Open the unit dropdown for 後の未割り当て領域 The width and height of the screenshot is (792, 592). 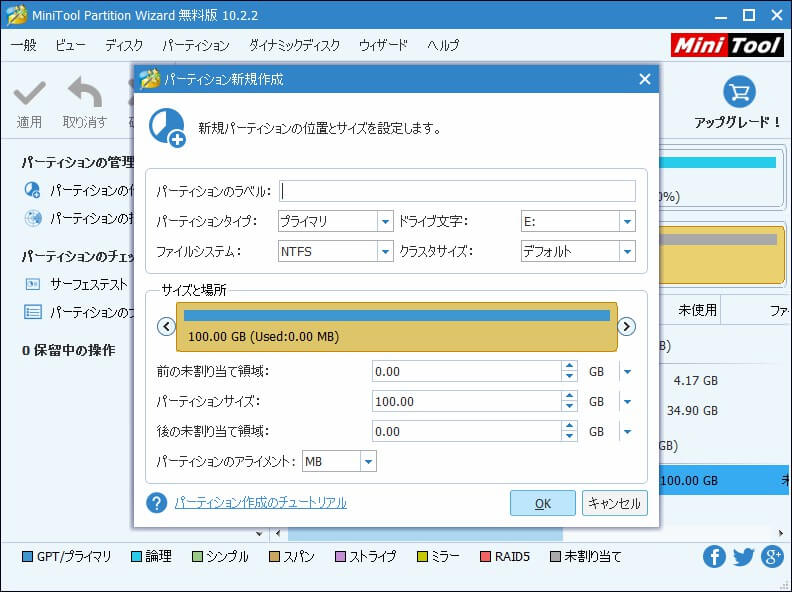[627, 432]
